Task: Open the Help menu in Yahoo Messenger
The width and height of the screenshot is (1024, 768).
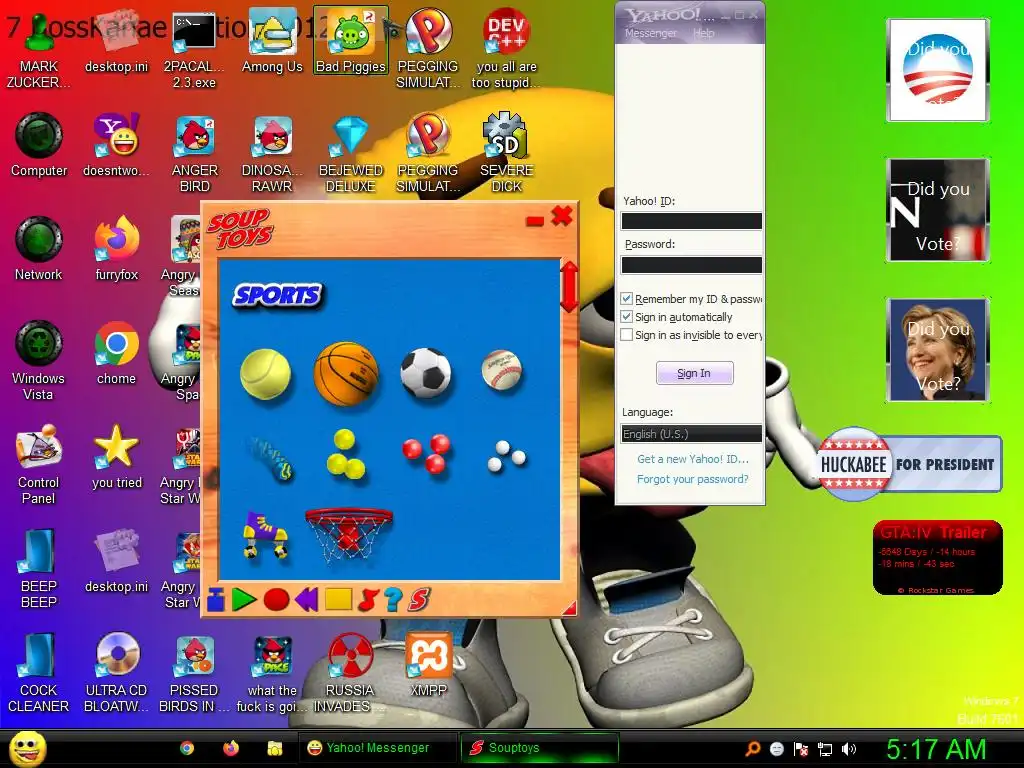Action: 703,33
